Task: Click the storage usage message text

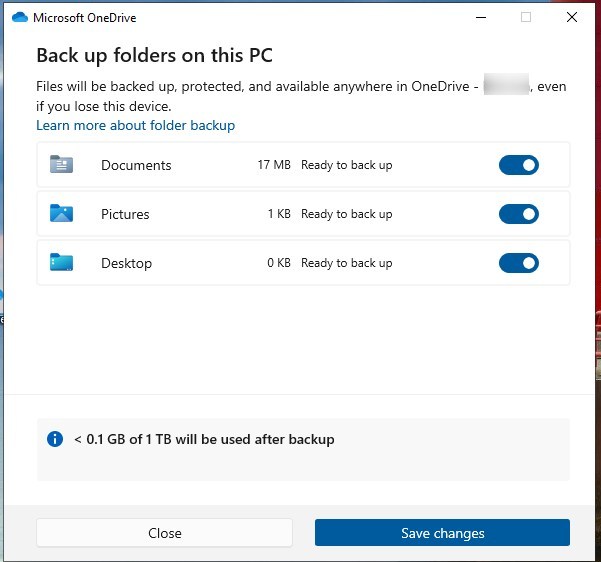Action: tap(204, 439)
